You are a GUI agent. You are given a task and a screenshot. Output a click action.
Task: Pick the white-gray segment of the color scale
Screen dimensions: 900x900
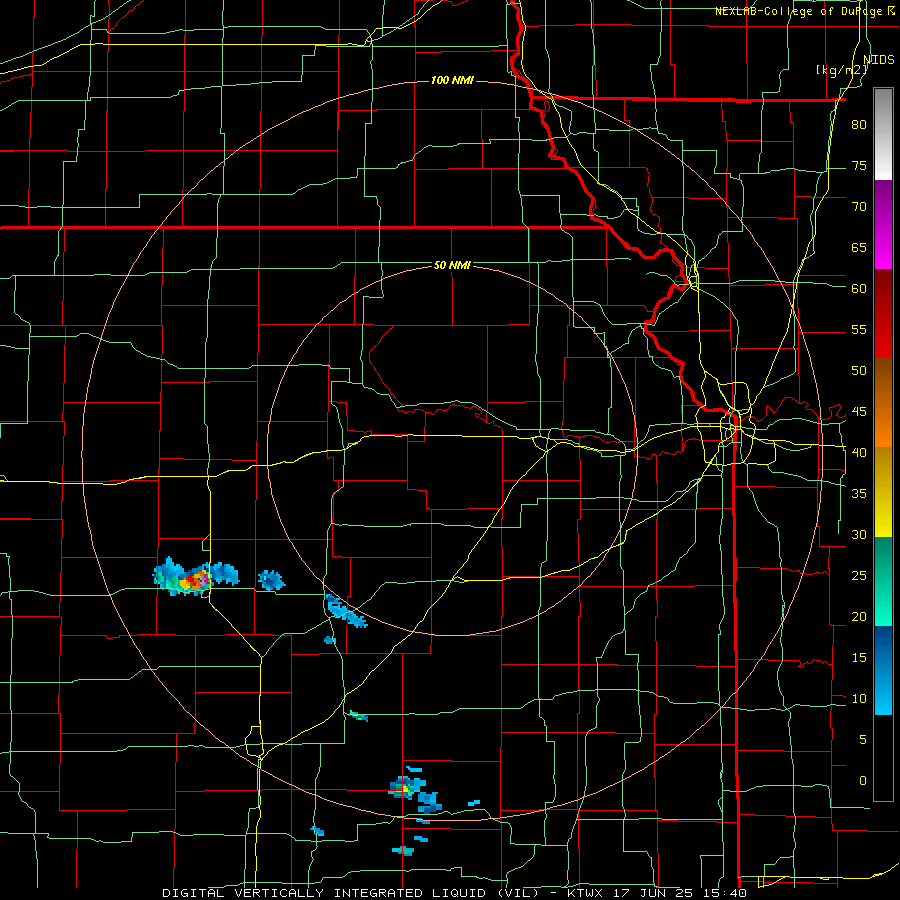[x=883, y=134]
